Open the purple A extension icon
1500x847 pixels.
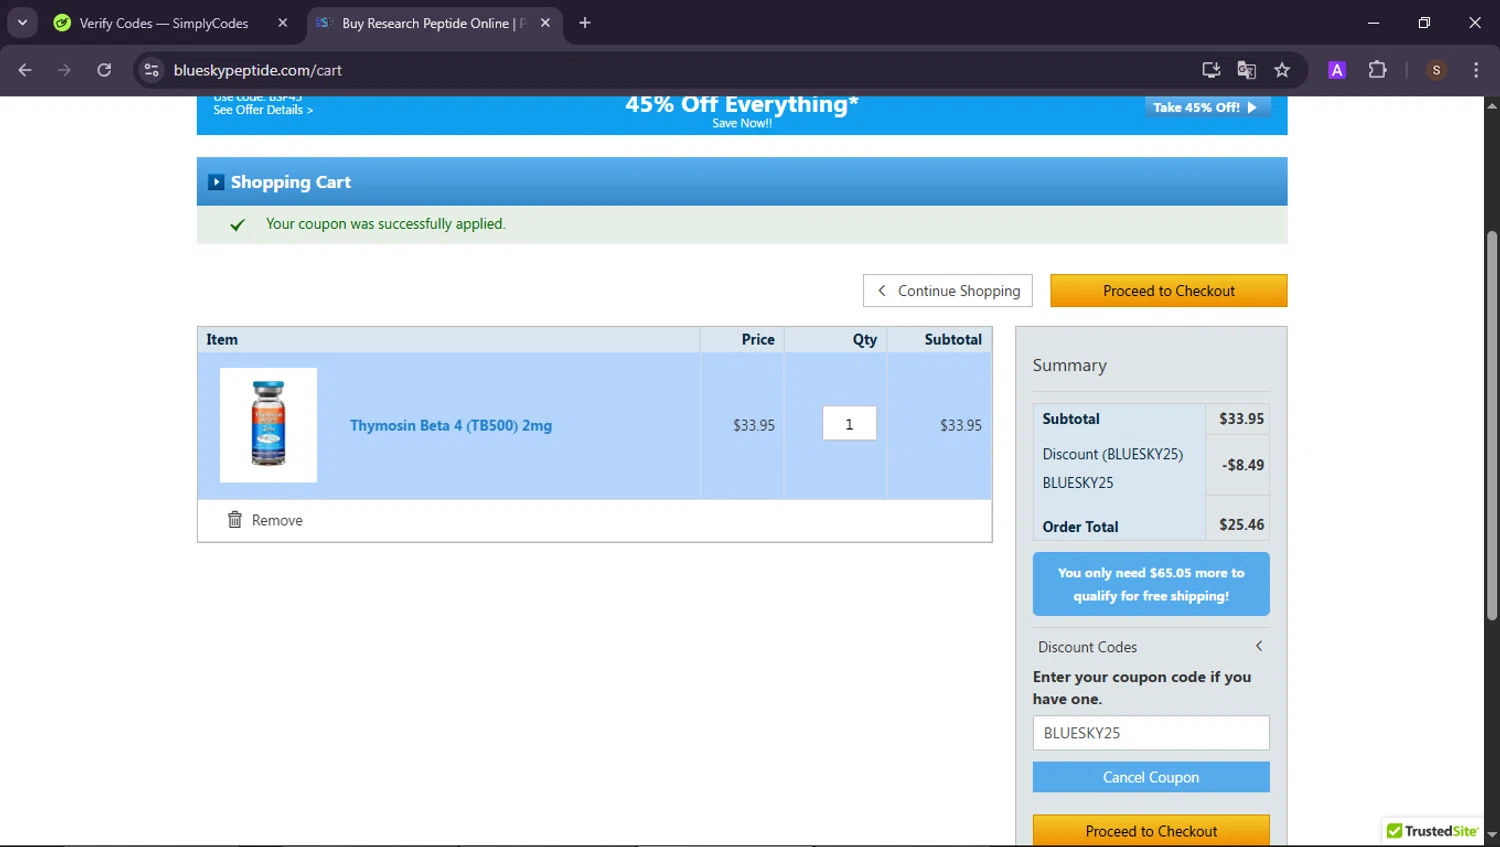(1337, 70)
